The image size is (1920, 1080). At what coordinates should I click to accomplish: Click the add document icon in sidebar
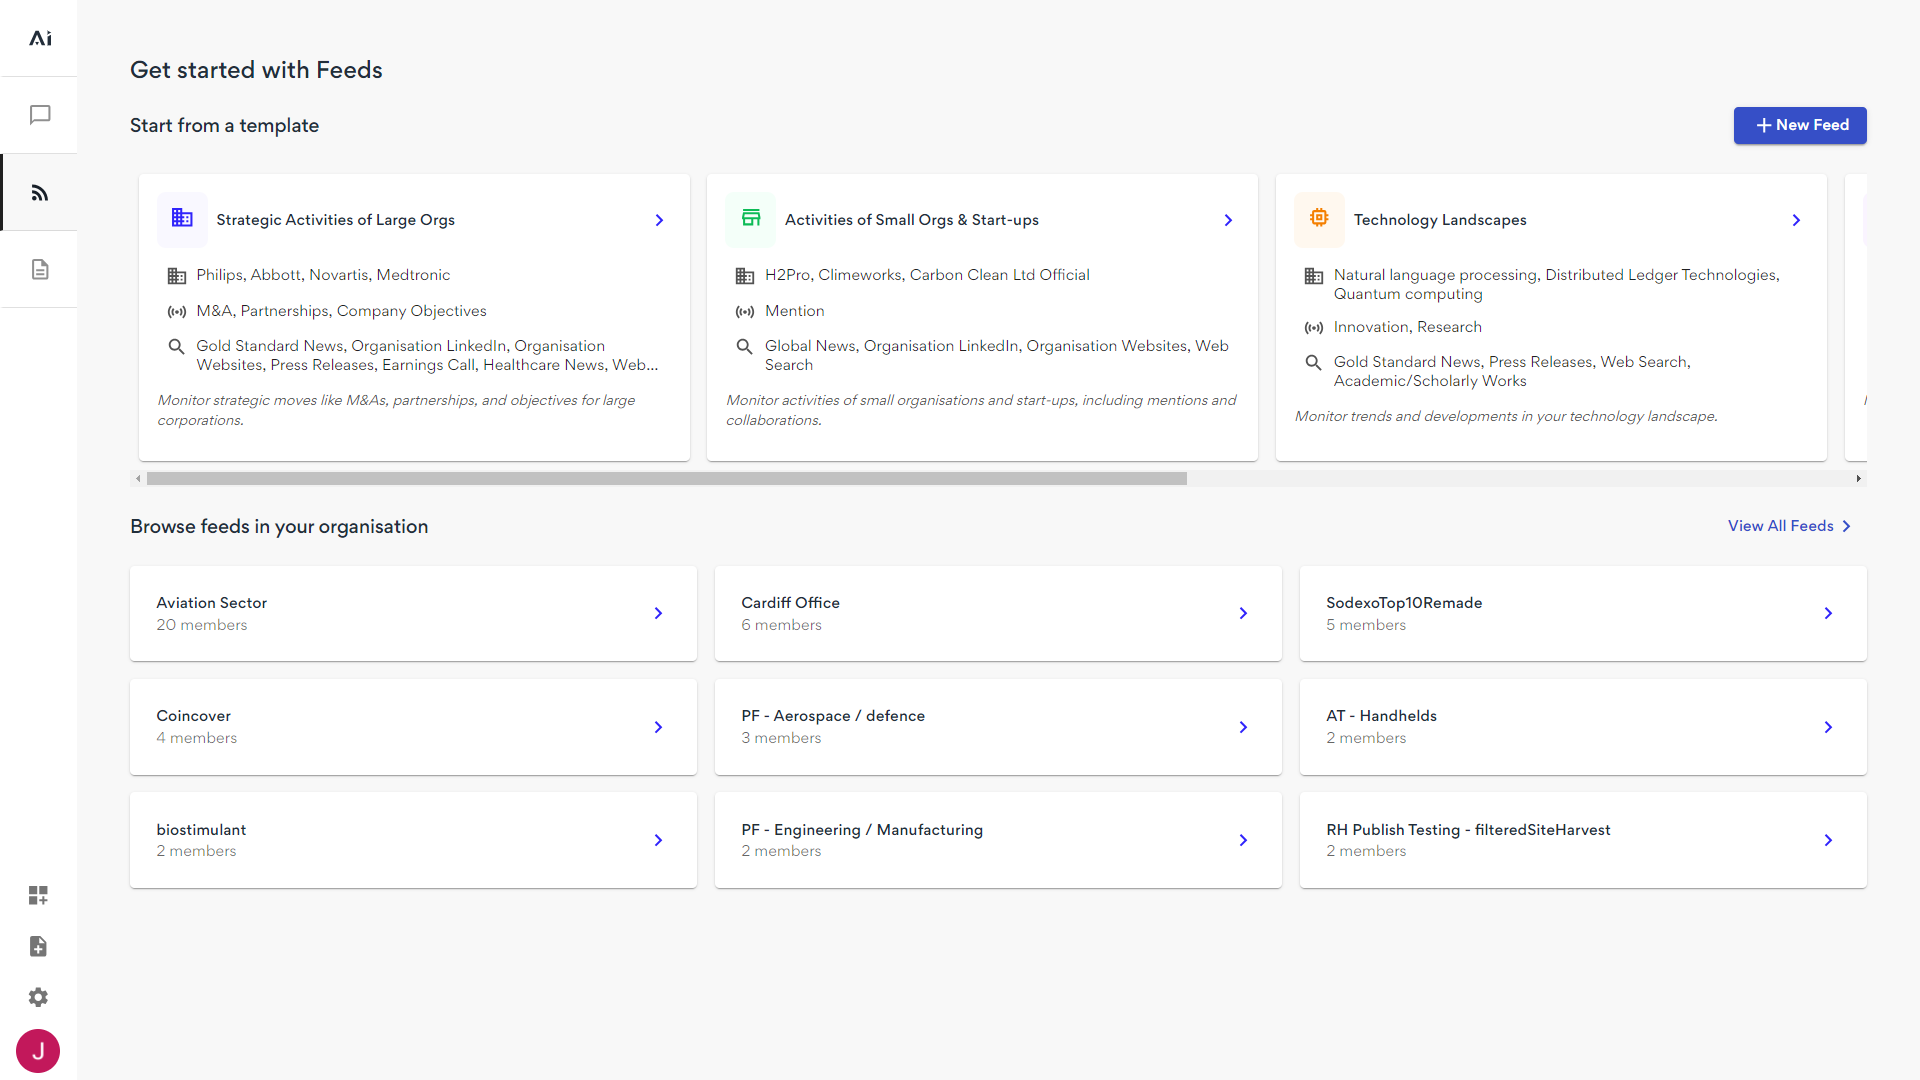[x=38, y=946]
